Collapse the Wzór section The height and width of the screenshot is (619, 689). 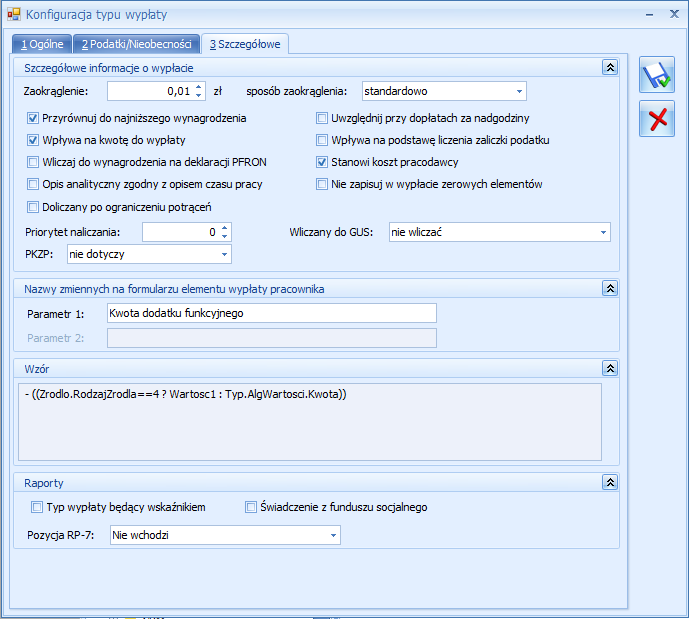[x=610, y=368]
